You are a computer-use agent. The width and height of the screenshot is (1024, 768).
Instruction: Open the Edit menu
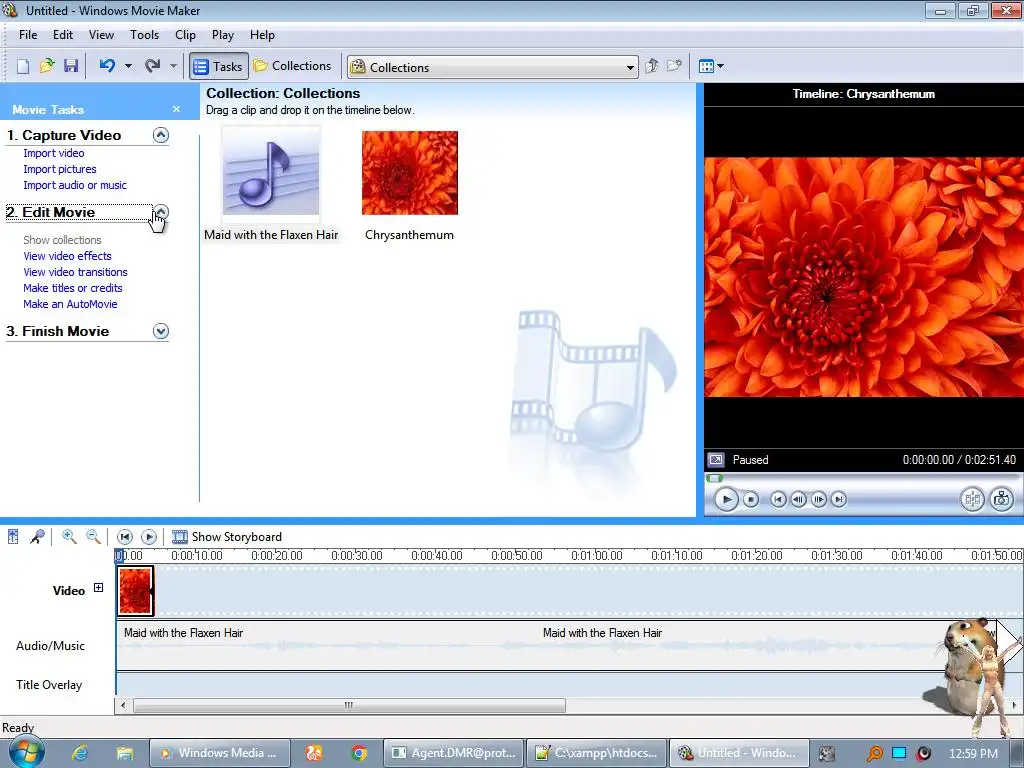coord(63,35)
